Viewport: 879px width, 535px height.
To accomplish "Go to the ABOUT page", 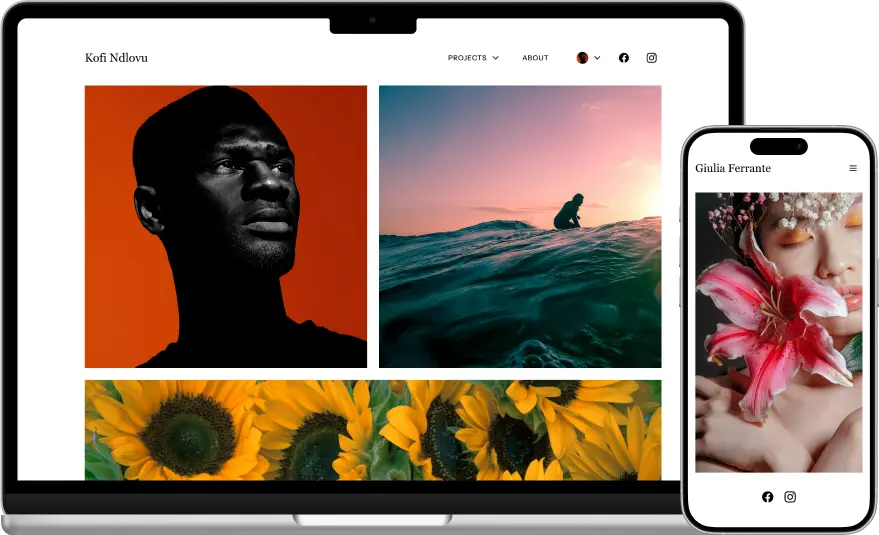I will (535, 58).
